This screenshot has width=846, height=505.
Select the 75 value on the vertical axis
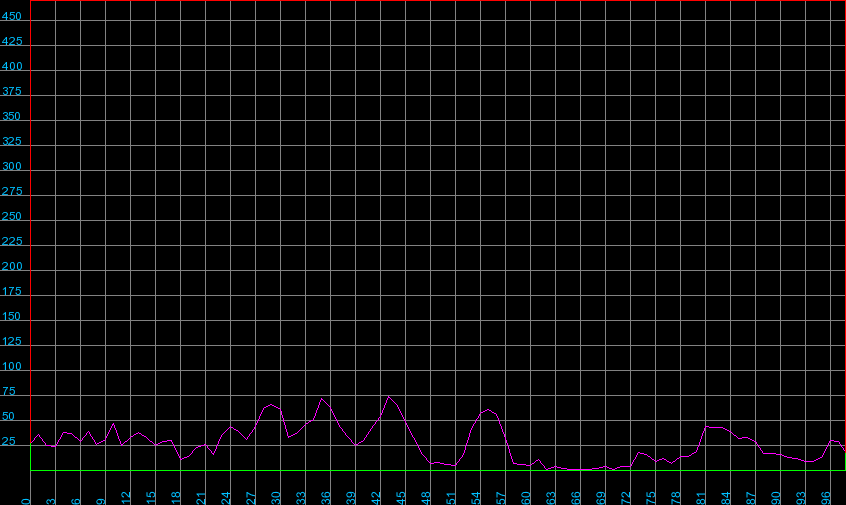(x=9, y=391)
